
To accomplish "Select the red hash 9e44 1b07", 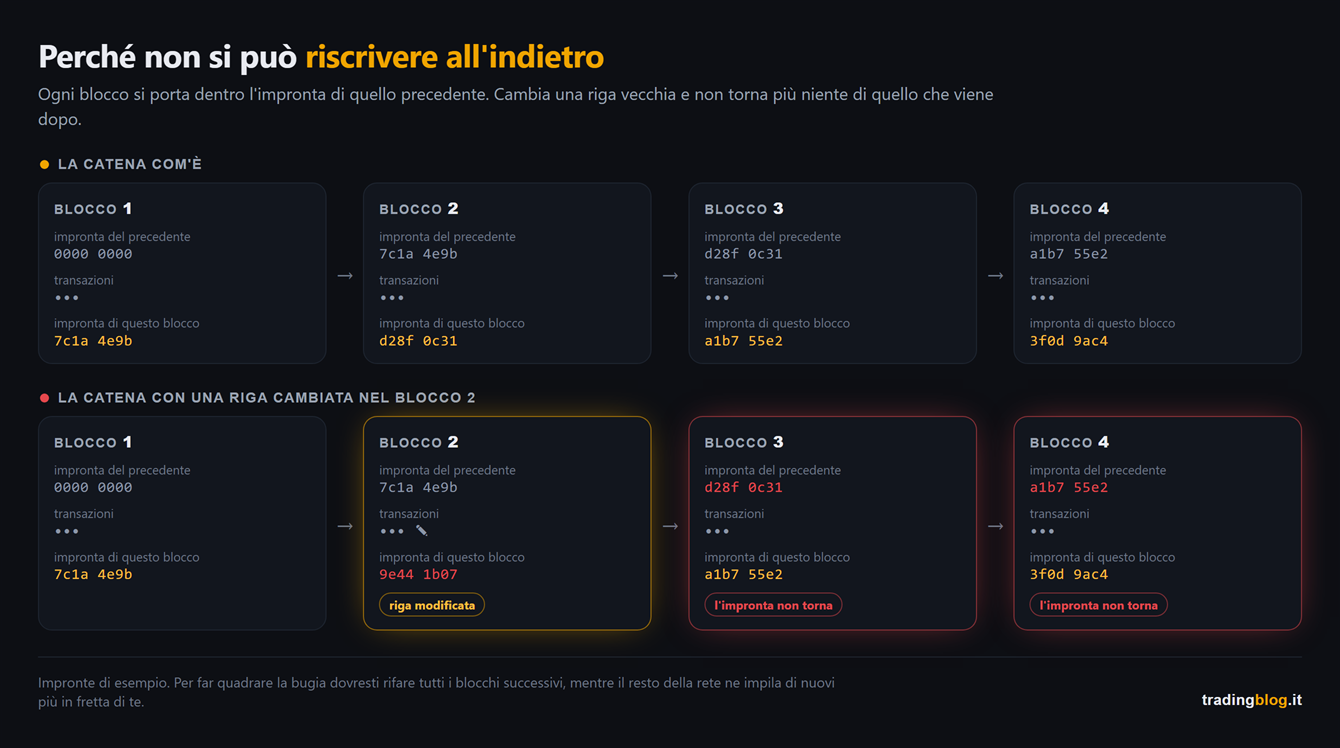I will [x=418, y=575].
